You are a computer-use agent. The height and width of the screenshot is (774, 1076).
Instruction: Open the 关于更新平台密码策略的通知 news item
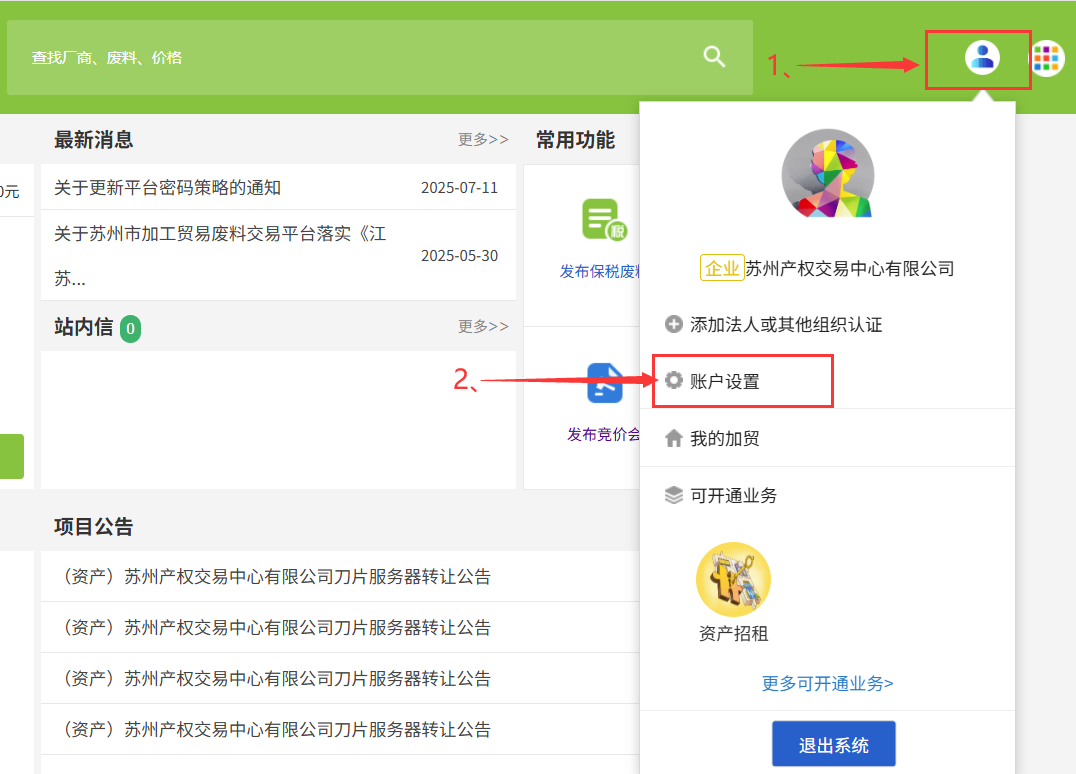pos(167,187)
